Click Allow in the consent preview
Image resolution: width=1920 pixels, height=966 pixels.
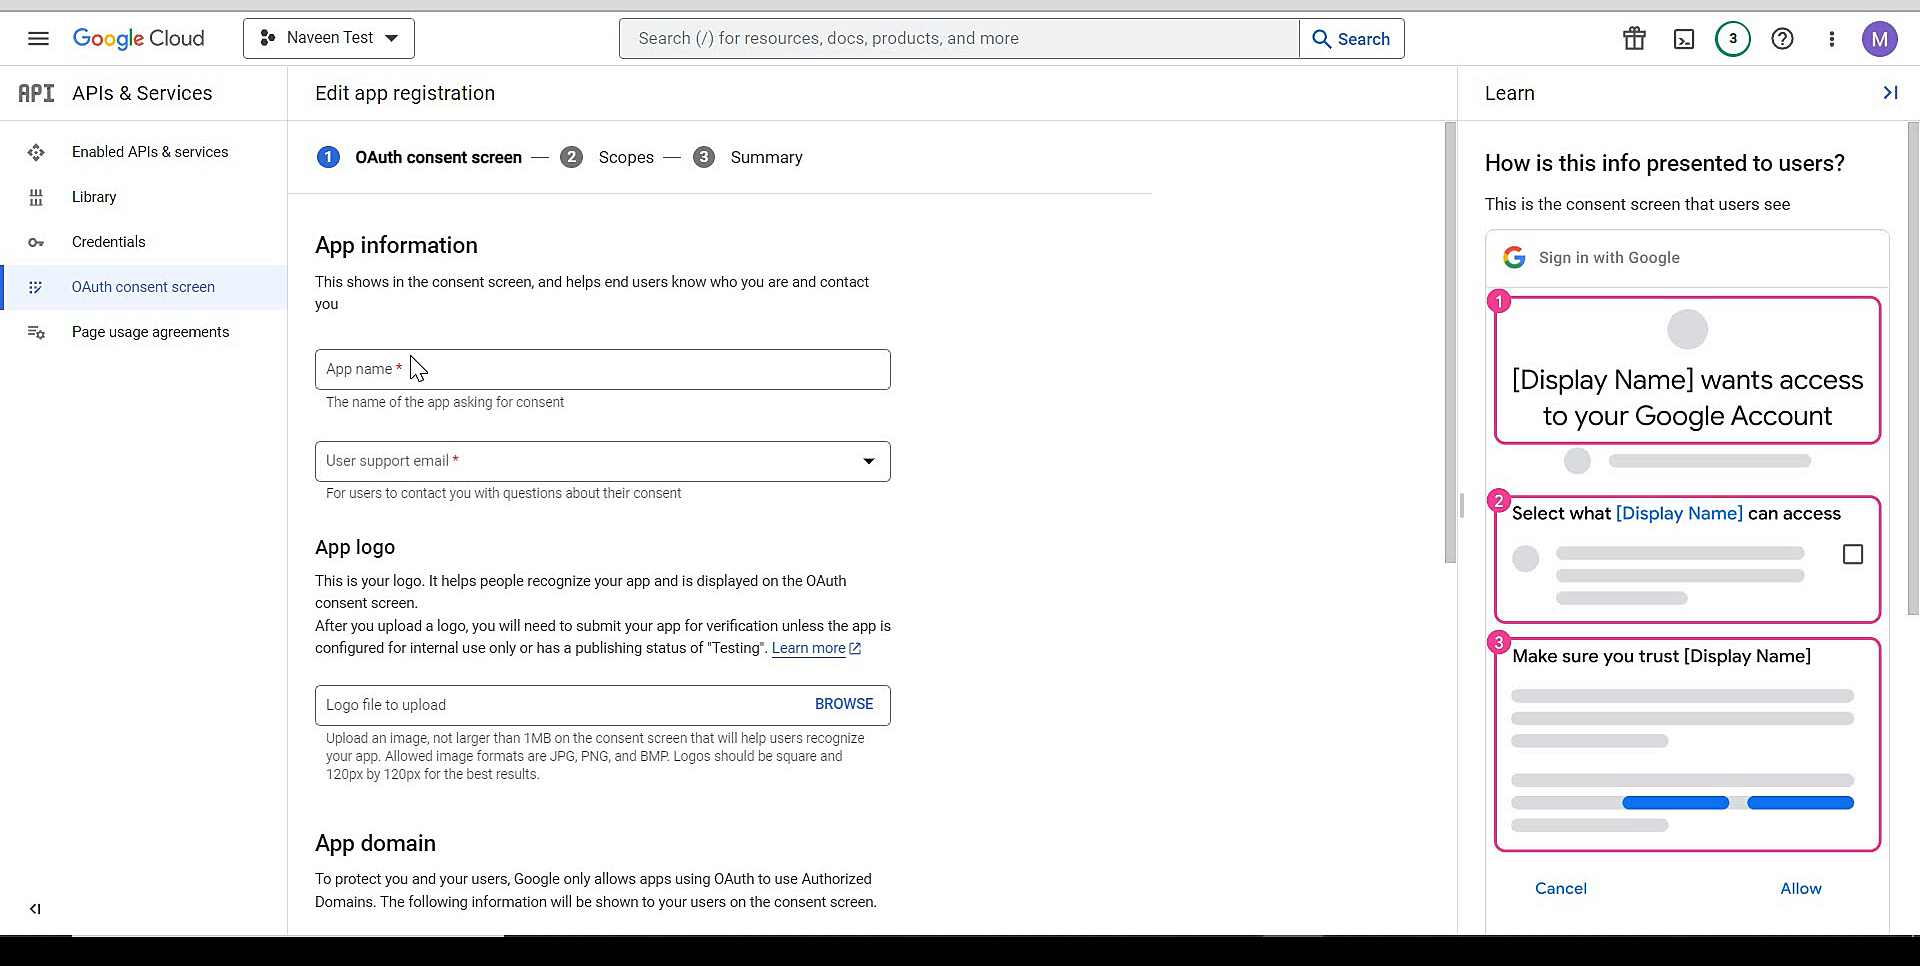click(1801, 888)
